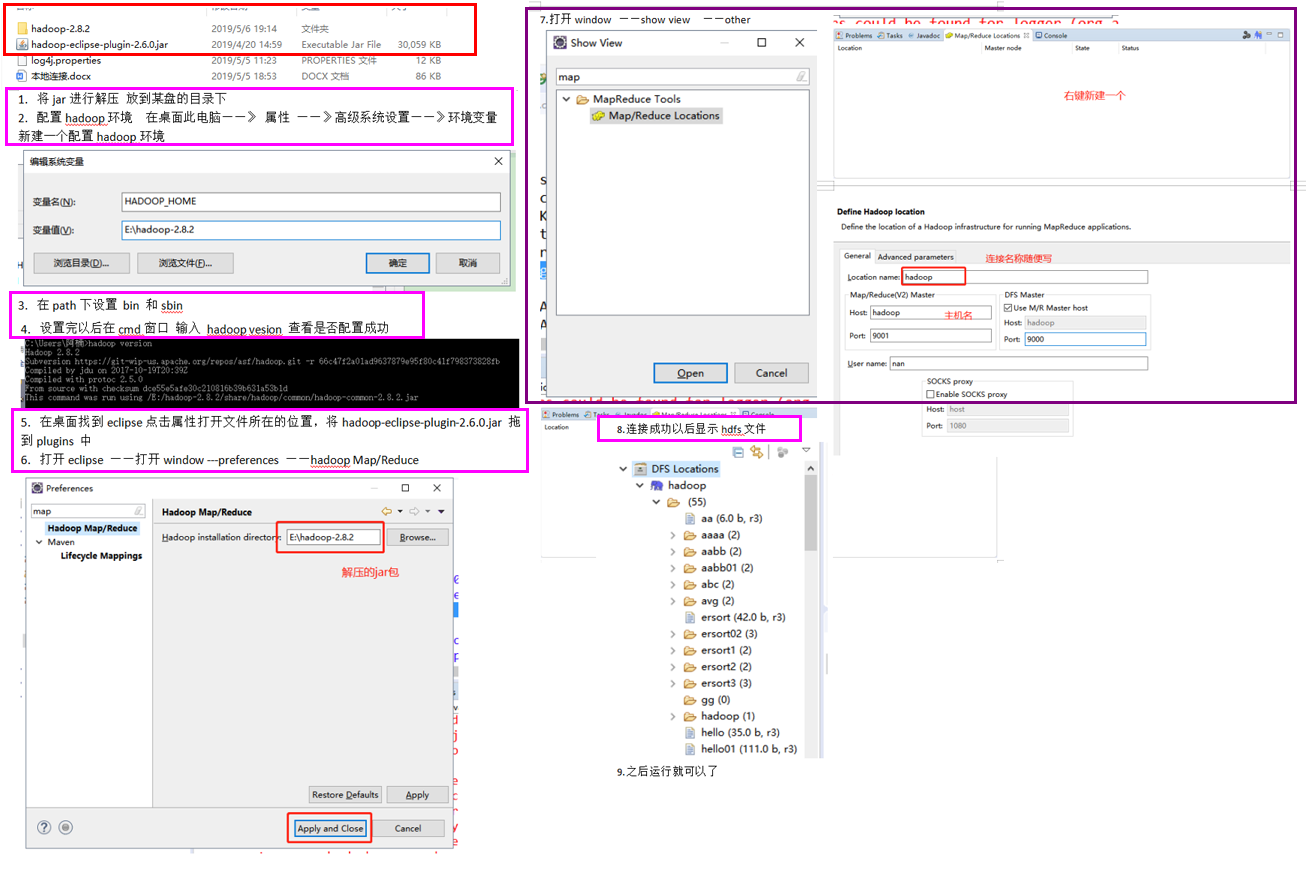
Task: Click Restore Defaults in Preferences
Action: click(345, 794)
